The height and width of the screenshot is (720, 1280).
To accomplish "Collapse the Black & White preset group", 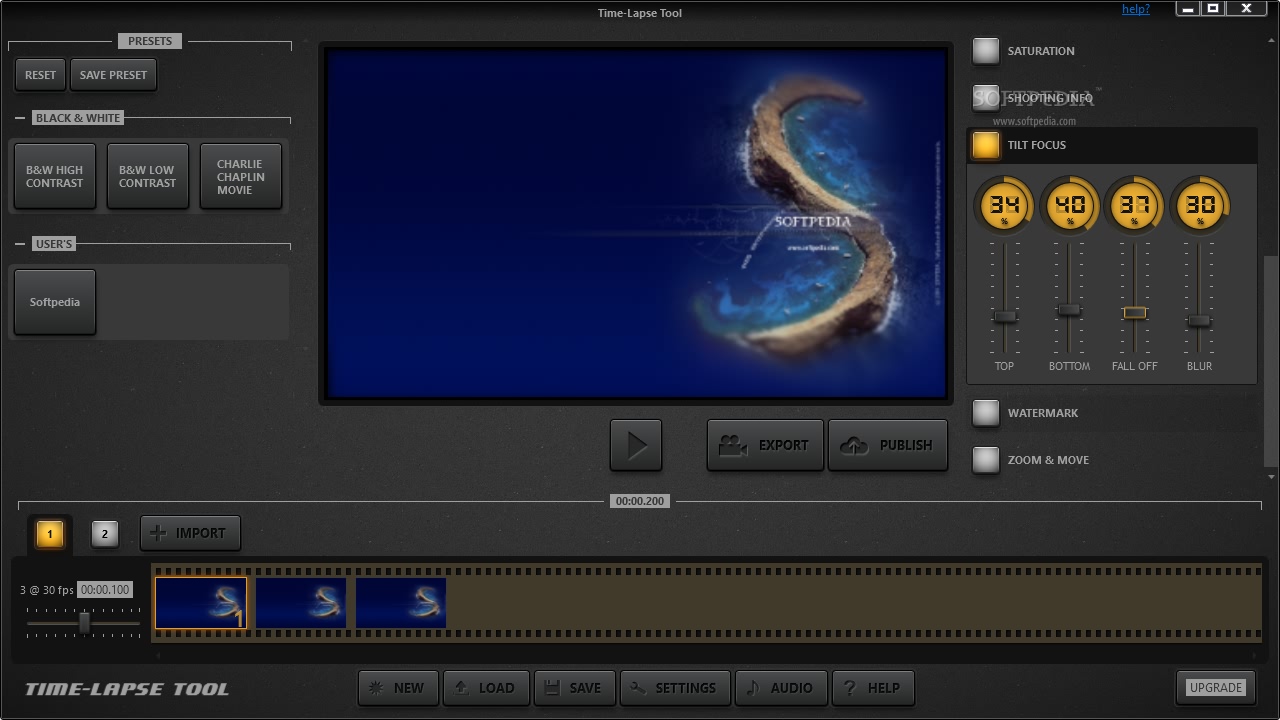I will 20,118.
